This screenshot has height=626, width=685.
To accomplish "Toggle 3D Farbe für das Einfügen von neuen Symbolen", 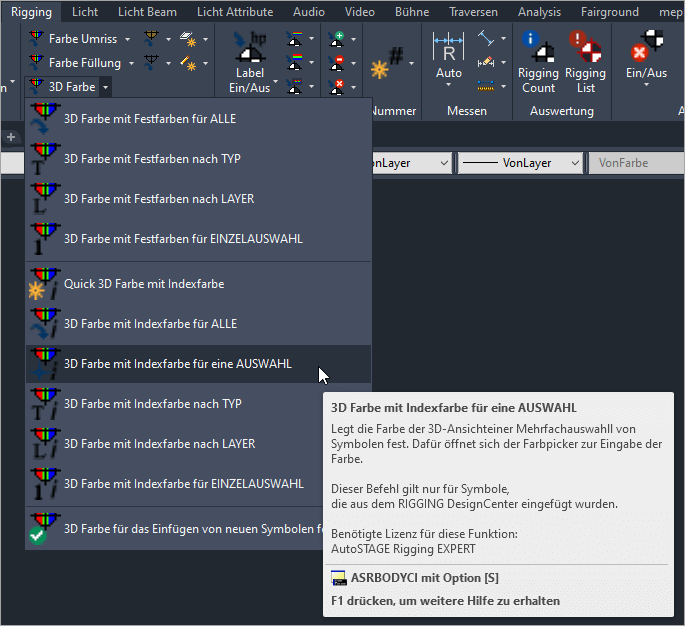I will click(175, 529).
